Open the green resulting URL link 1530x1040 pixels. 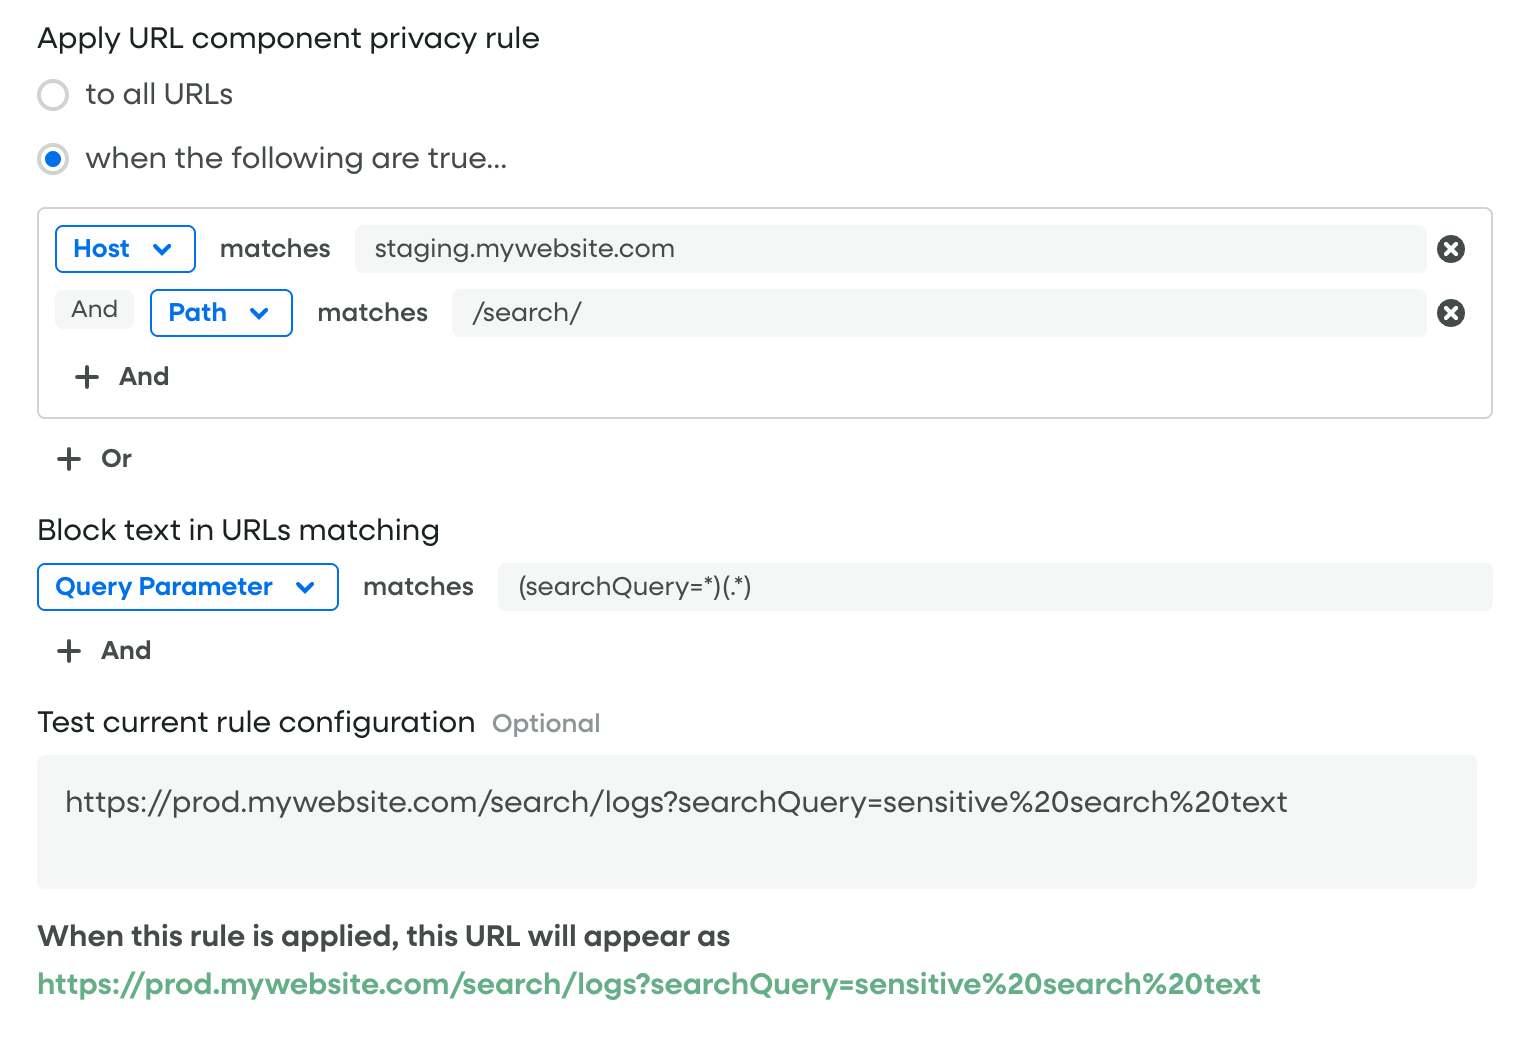click(x=648, y=985)
